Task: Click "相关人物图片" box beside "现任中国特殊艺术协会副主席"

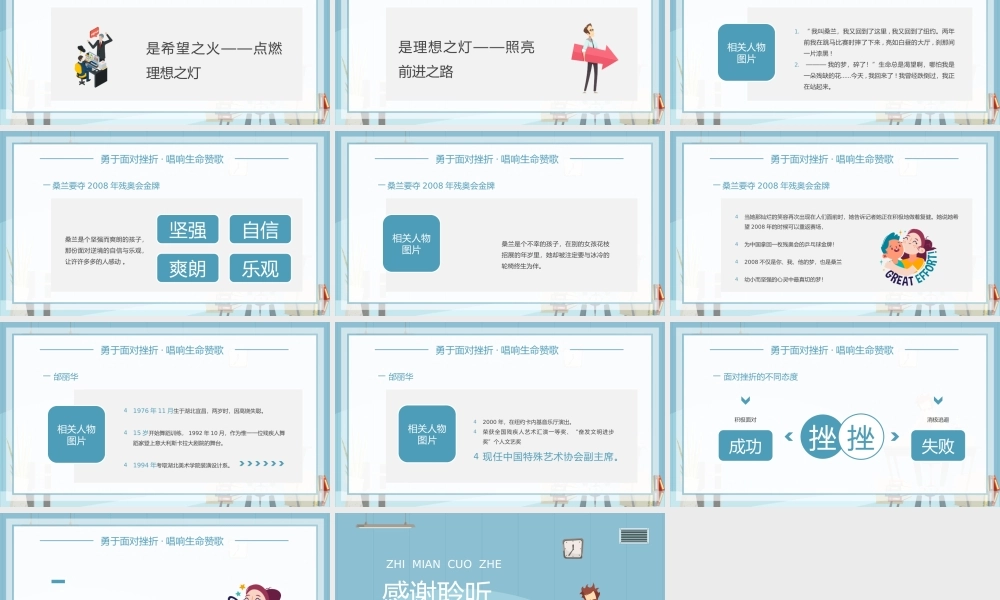Action: pyautogui.click(x=427, y=434)
